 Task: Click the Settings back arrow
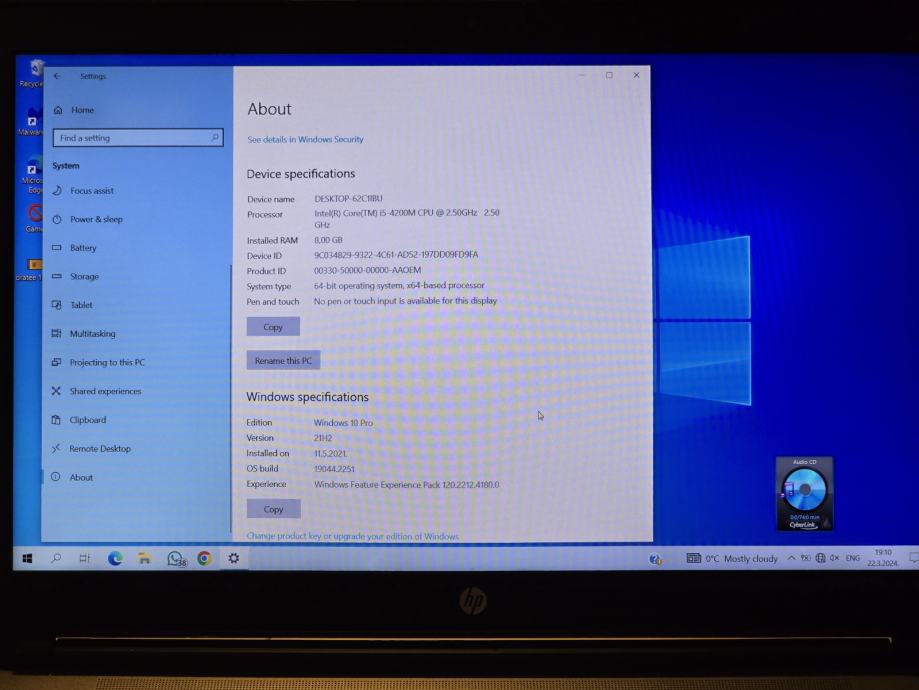click(x=57, y=76)
